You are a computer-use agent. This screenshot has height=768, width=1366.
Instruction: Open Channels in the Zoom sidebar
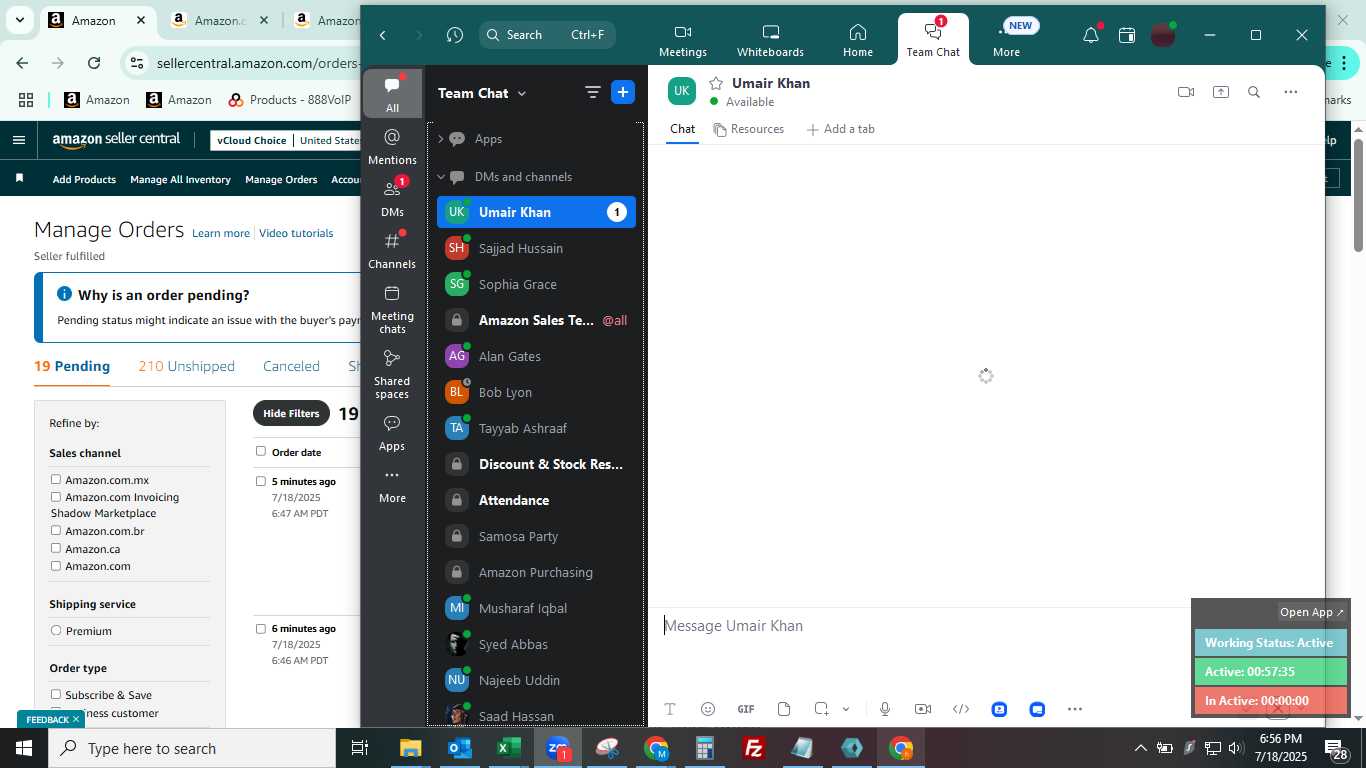pyautogui.click(x=392, y=250)
